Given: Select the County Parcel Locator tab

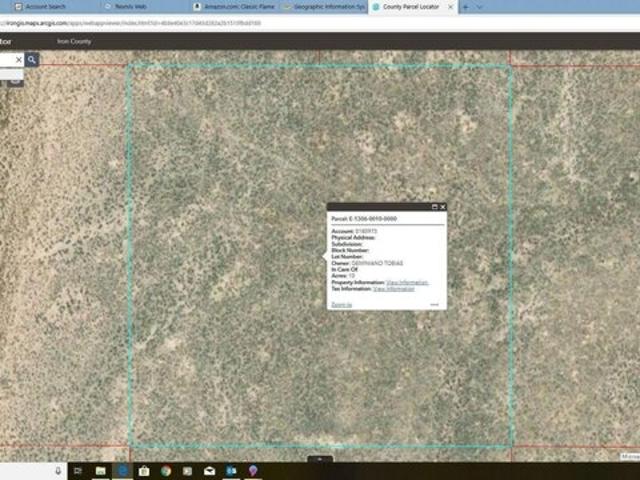Looking at the screenshot, I should (410, 6).
